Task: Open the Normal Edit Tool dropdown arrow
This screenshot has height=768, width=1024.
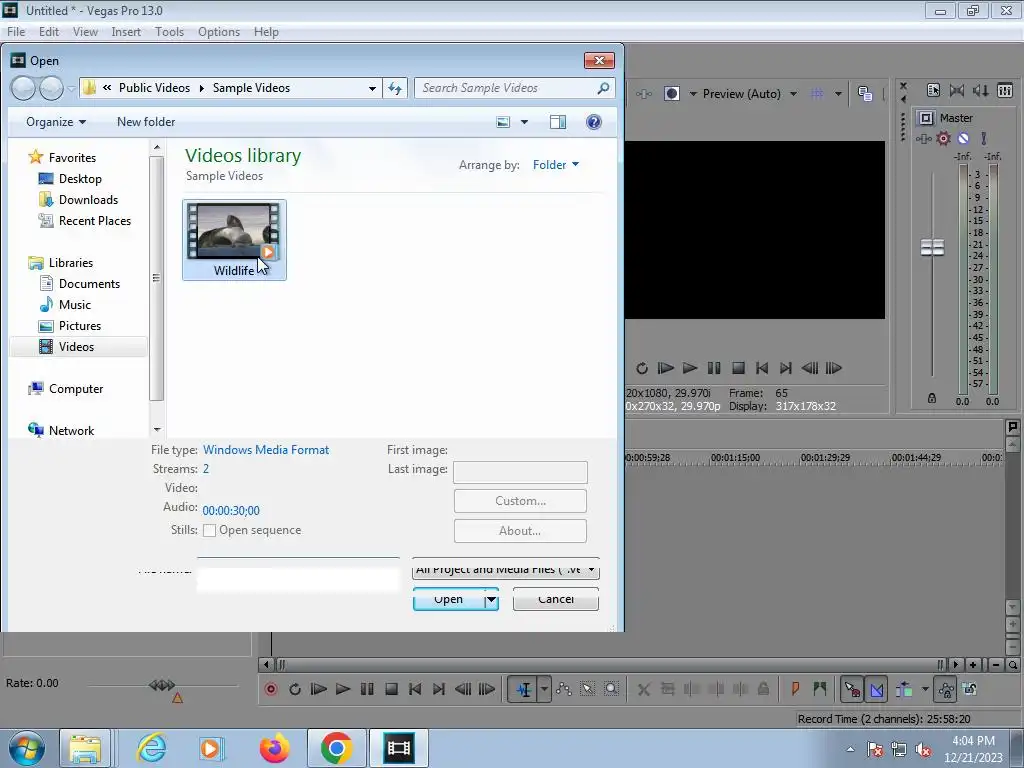Action: (x=544, y=689)
